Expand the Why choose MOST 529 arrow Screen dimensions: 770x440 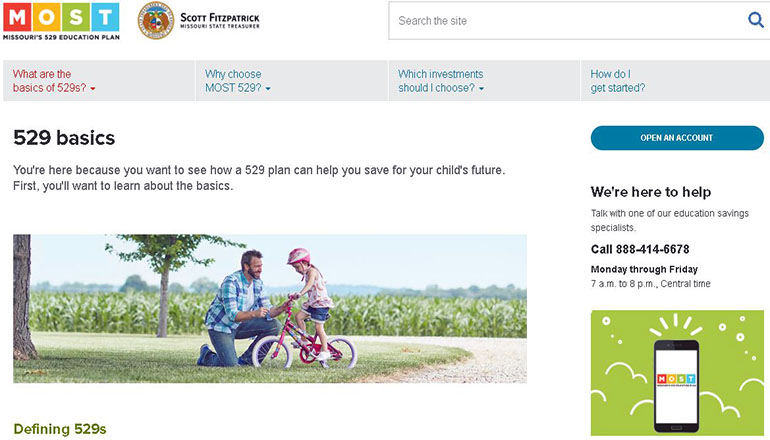[268, 89]
